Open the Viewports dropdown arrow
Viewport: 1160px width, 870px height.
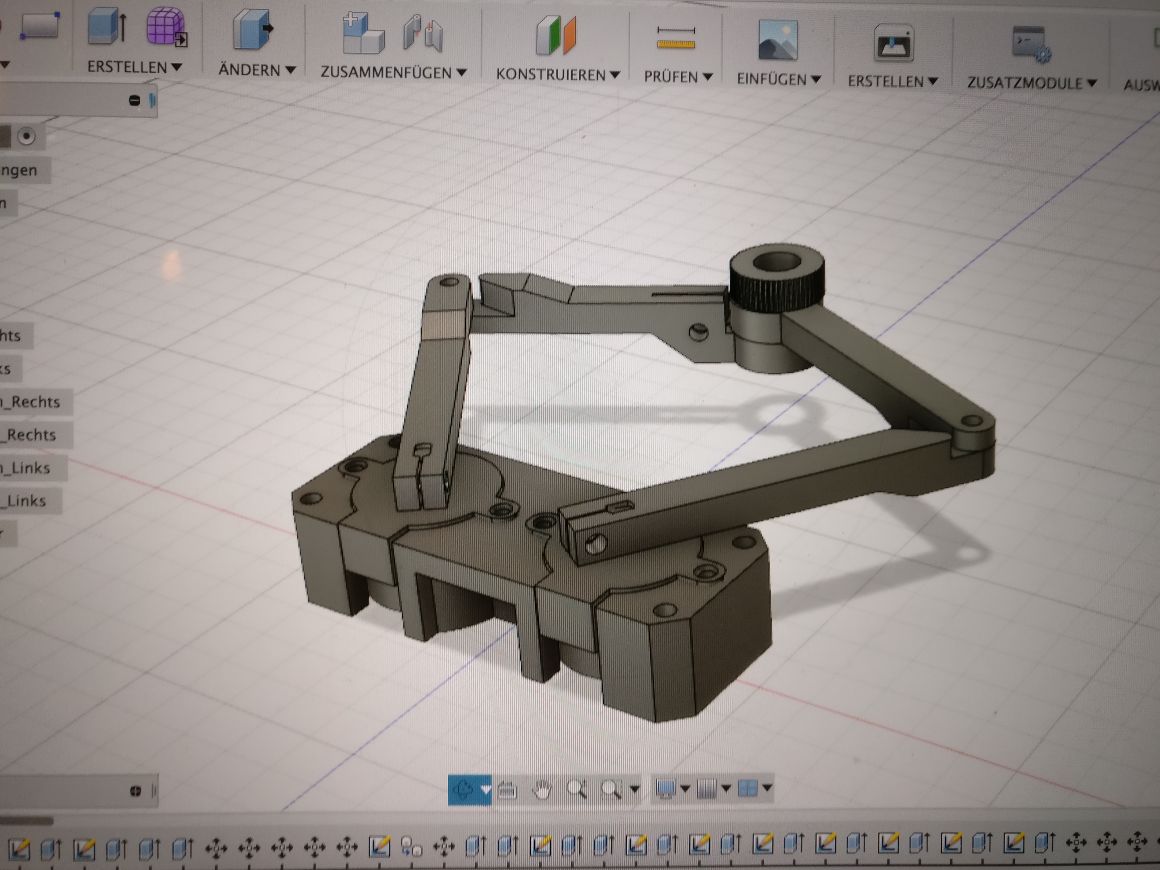click(767, 788)
